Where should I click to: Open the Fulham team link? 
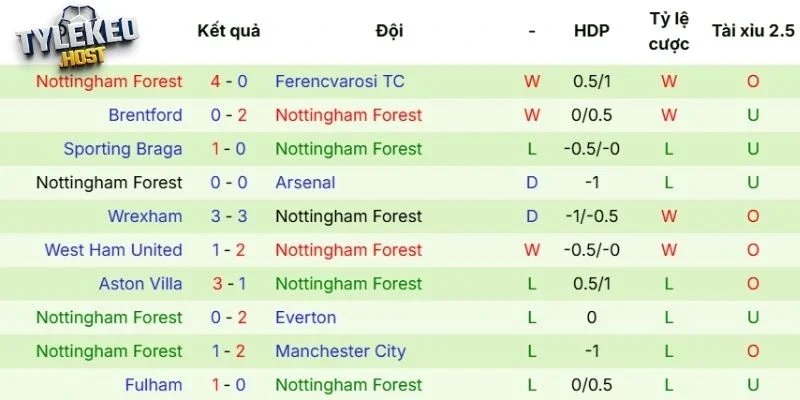(x=153, y=385)
